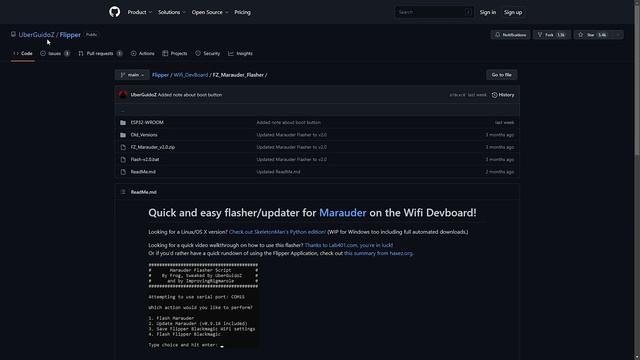Screen dimensions: 640x360
Task: Open the GitHub logo homepage
Action: click(x=115, y=12)
